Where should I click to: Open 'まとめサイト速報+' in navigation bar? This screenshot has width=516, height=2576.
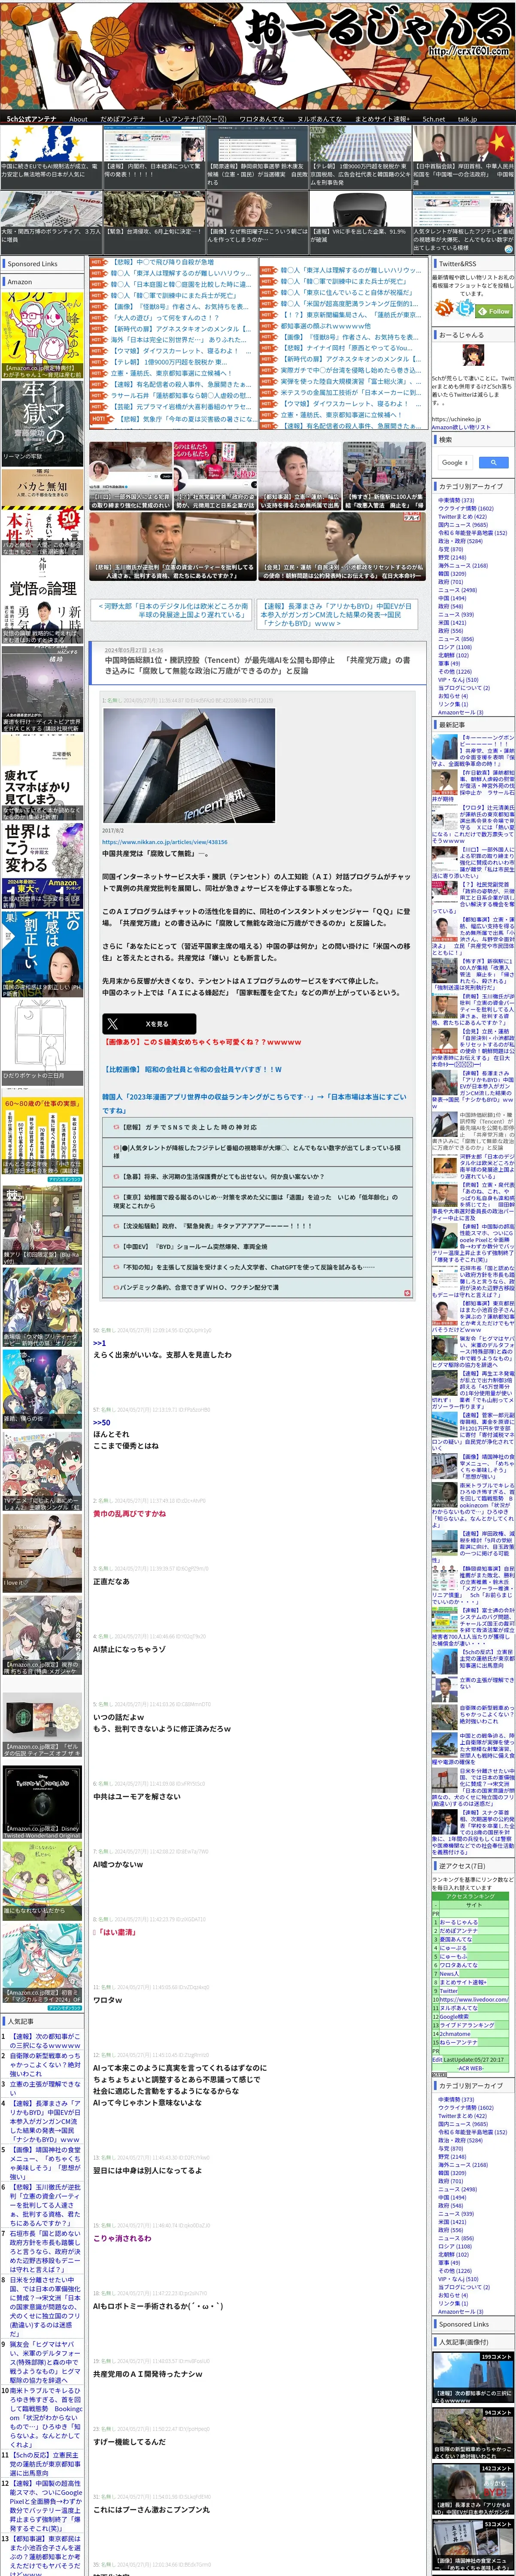382,119
